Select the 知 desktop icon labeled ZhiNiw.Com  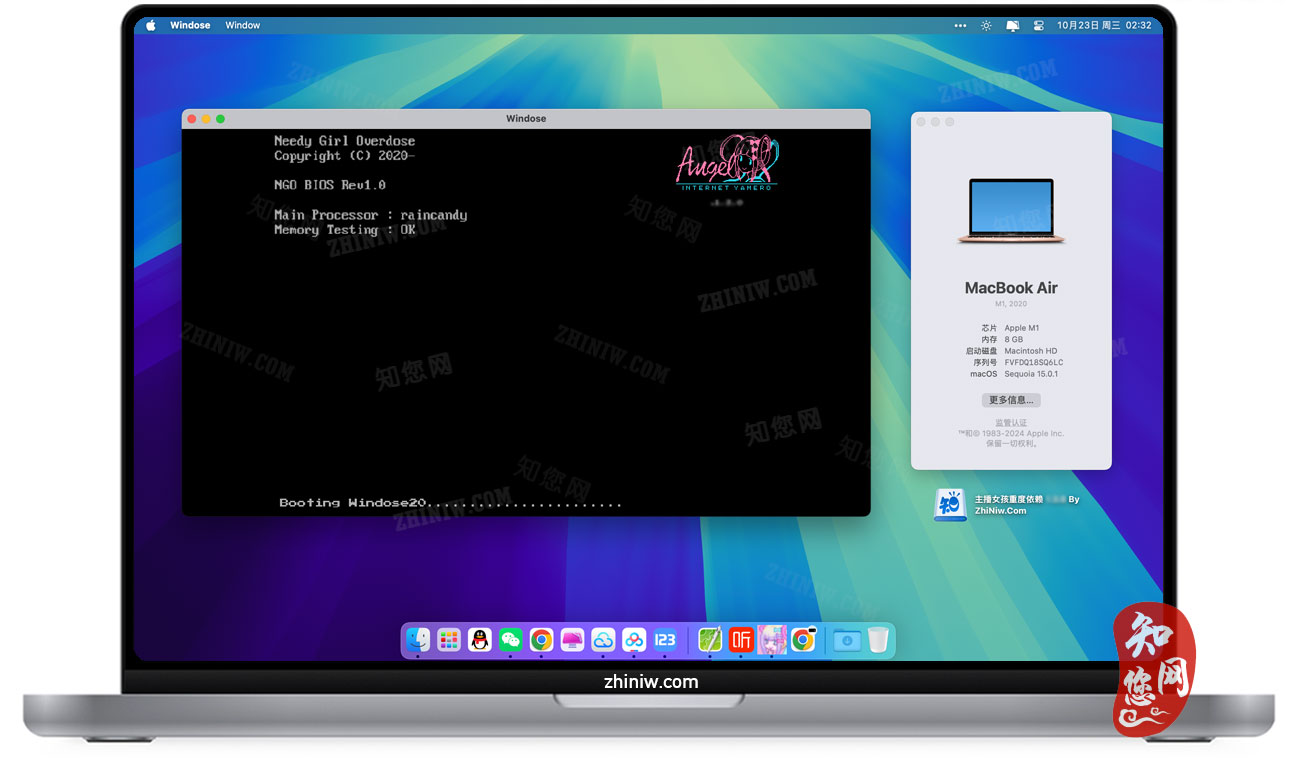point(950,505)
